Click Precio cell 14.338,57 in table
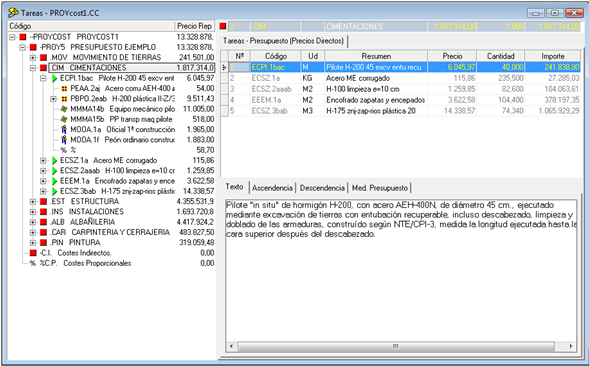The width and height of the screenshot is (589, 366). coord(452,111)
